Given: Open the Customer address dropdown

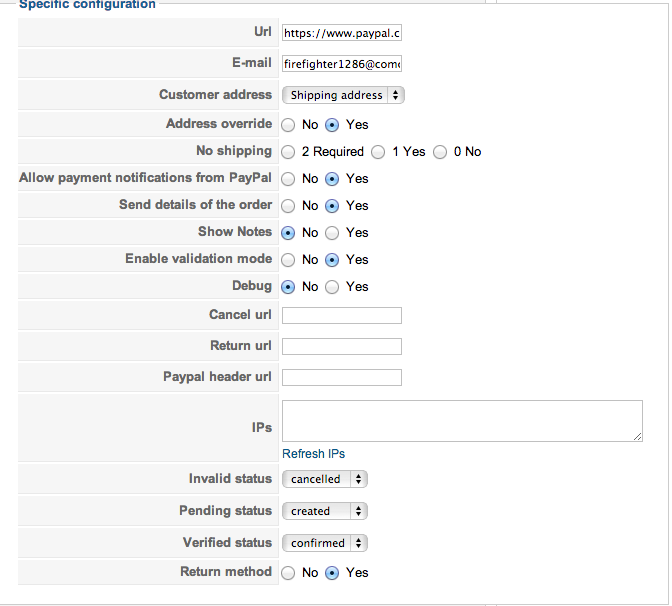Looking at the screenshot, I should (343, 95).
